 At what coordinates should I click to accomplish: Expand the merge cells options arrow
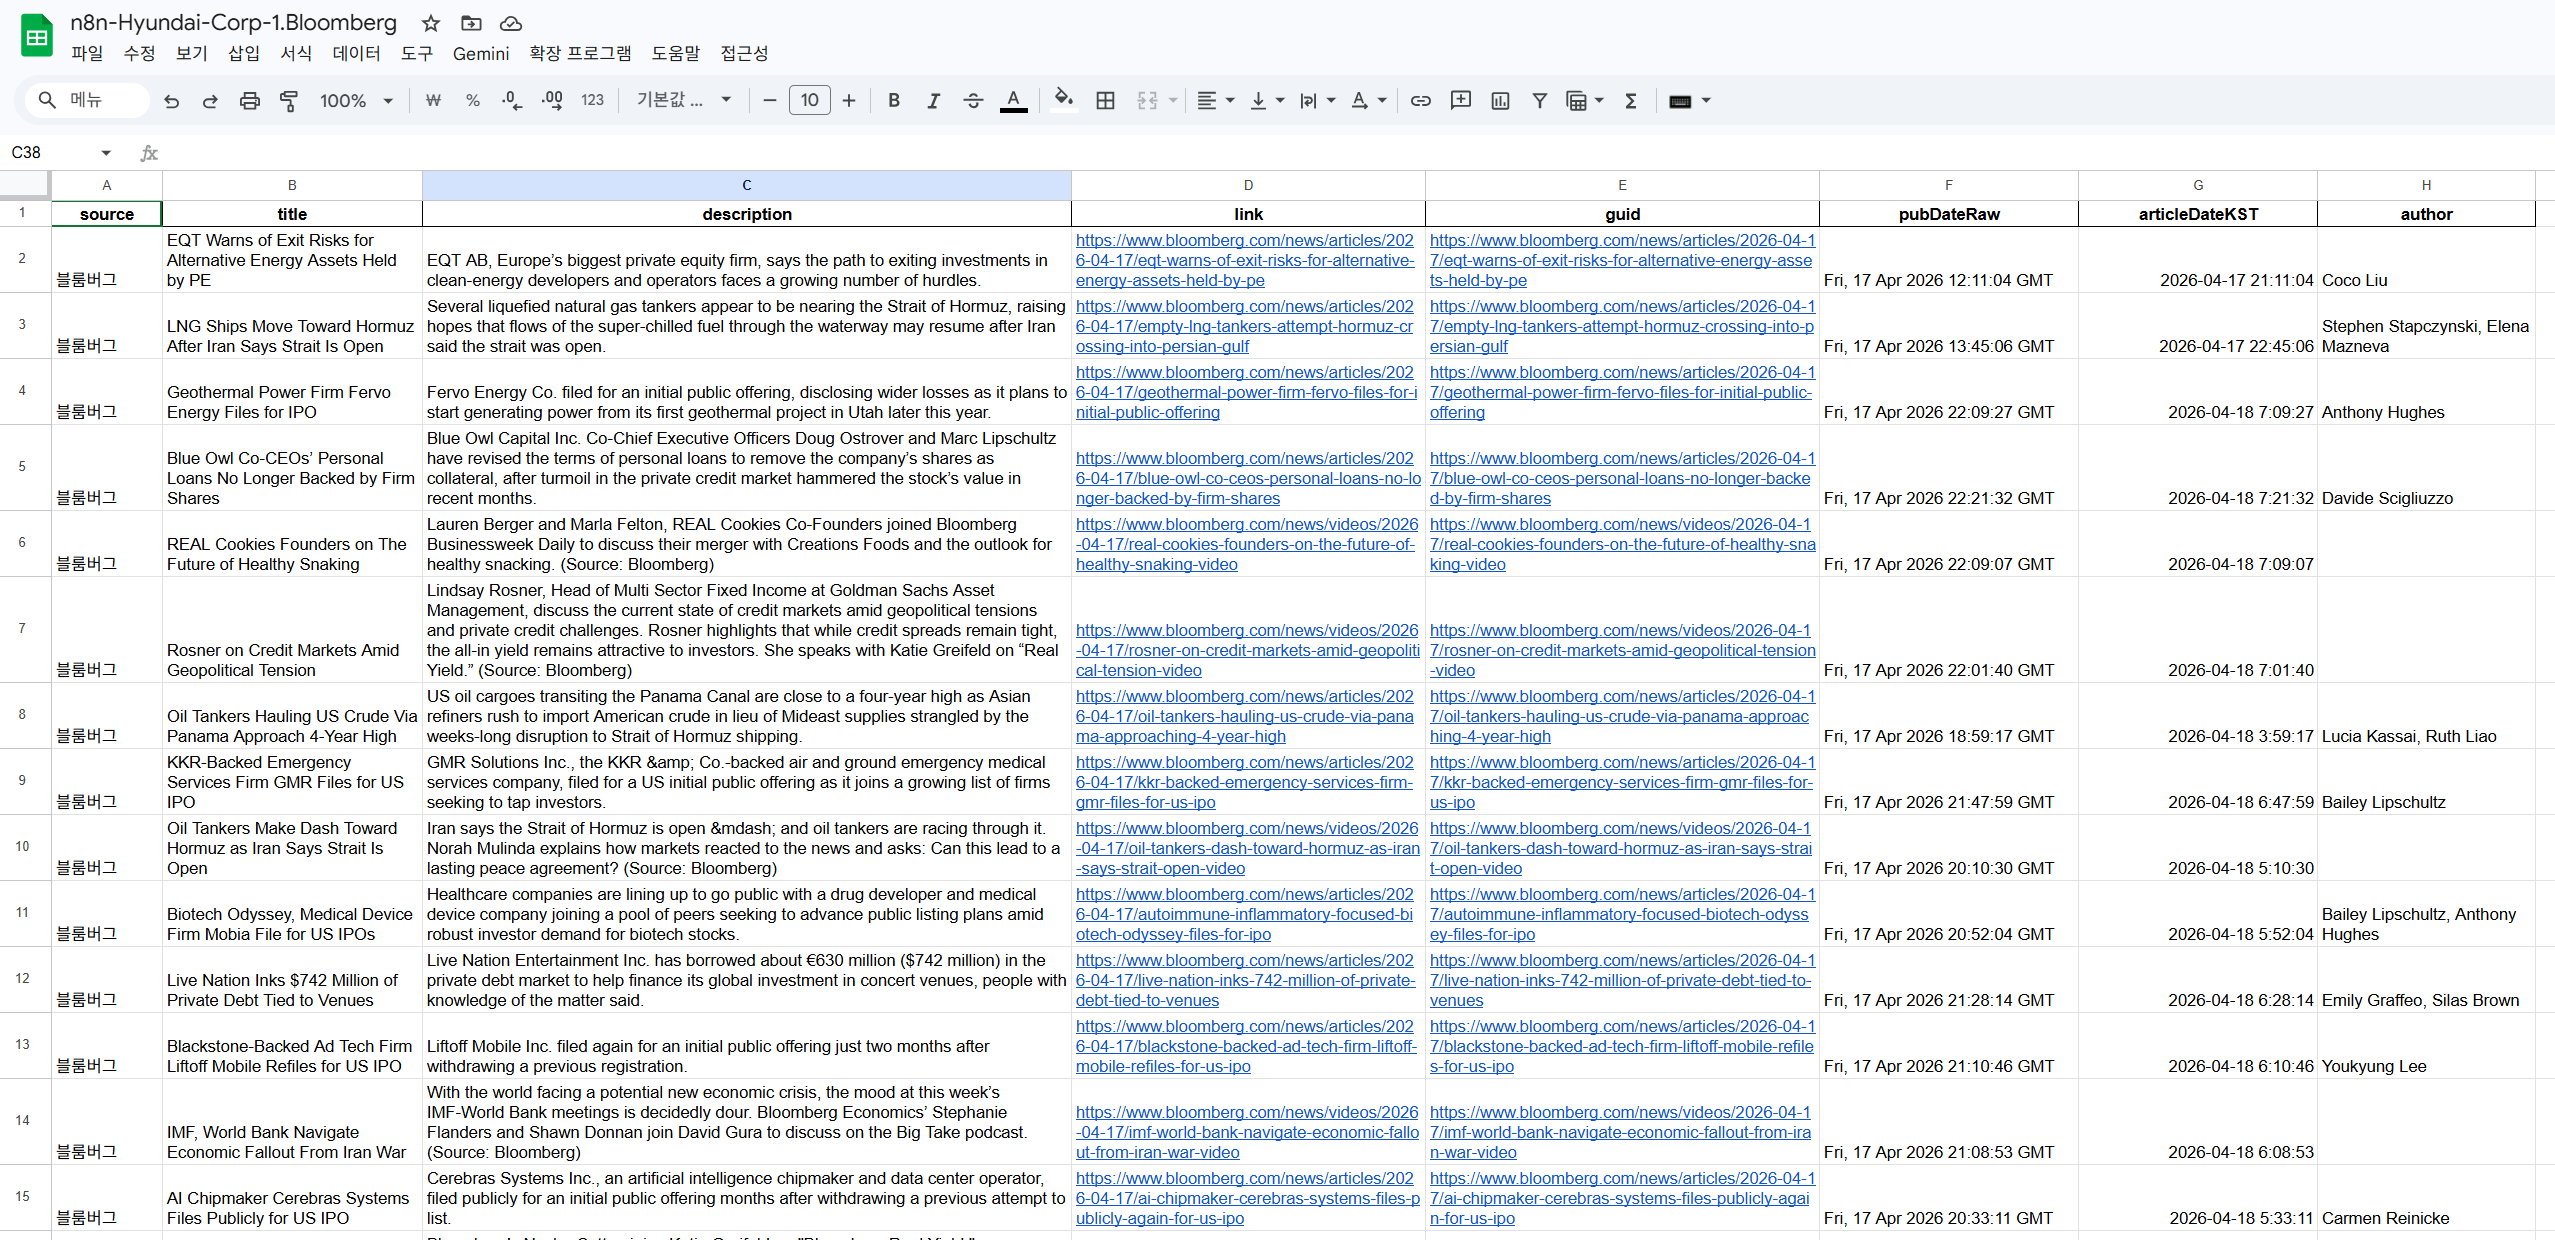[x=1173, y=100]
